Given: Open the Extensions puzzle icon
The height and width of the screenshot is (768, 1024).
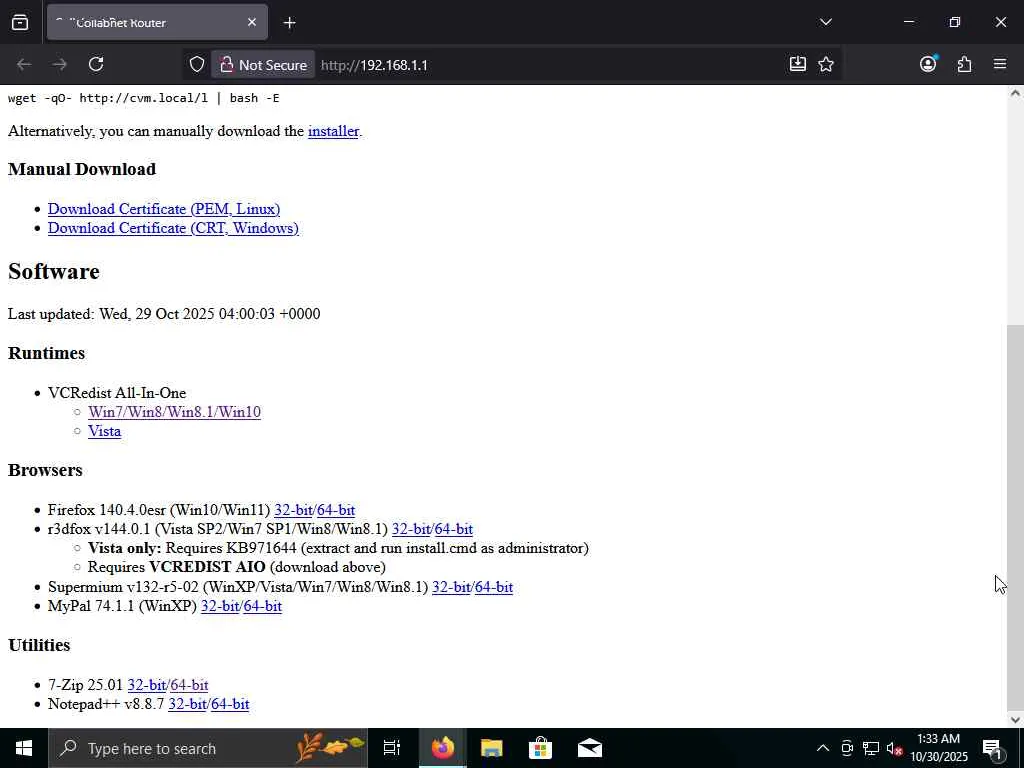Looking at the screenshot, I should click(964, 64).
